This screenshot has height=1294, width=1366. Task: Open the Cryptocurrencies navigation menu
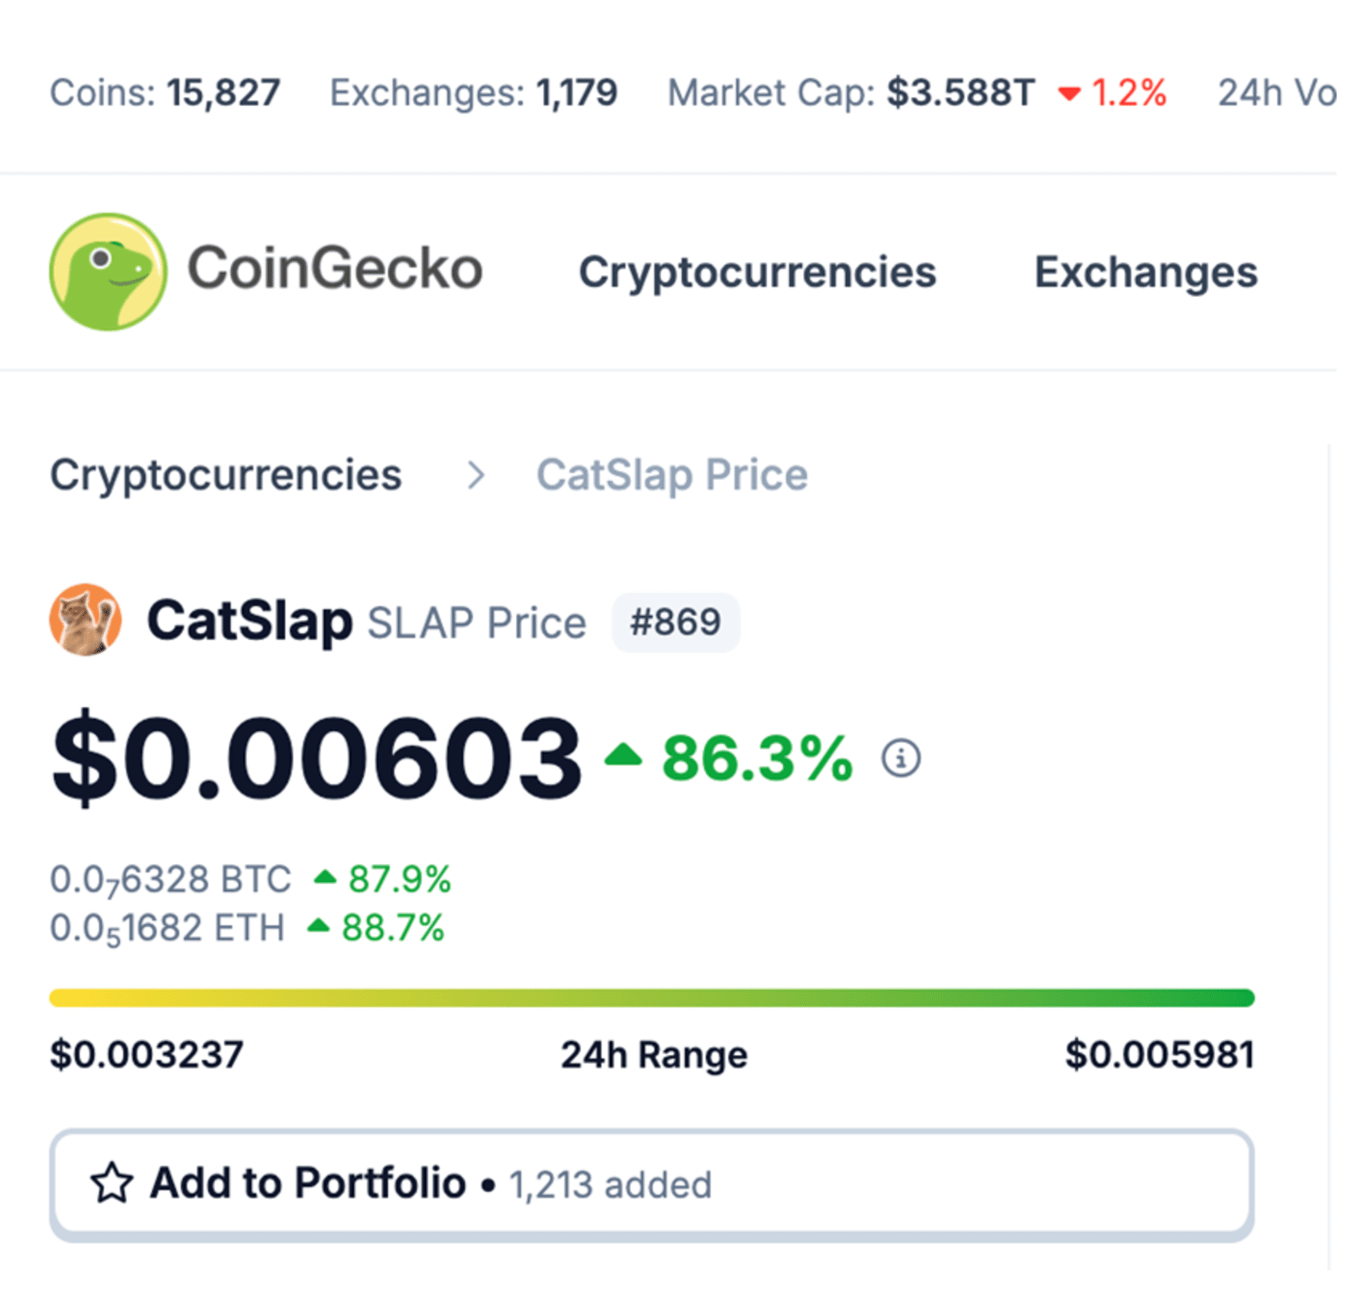coord(757,272)
